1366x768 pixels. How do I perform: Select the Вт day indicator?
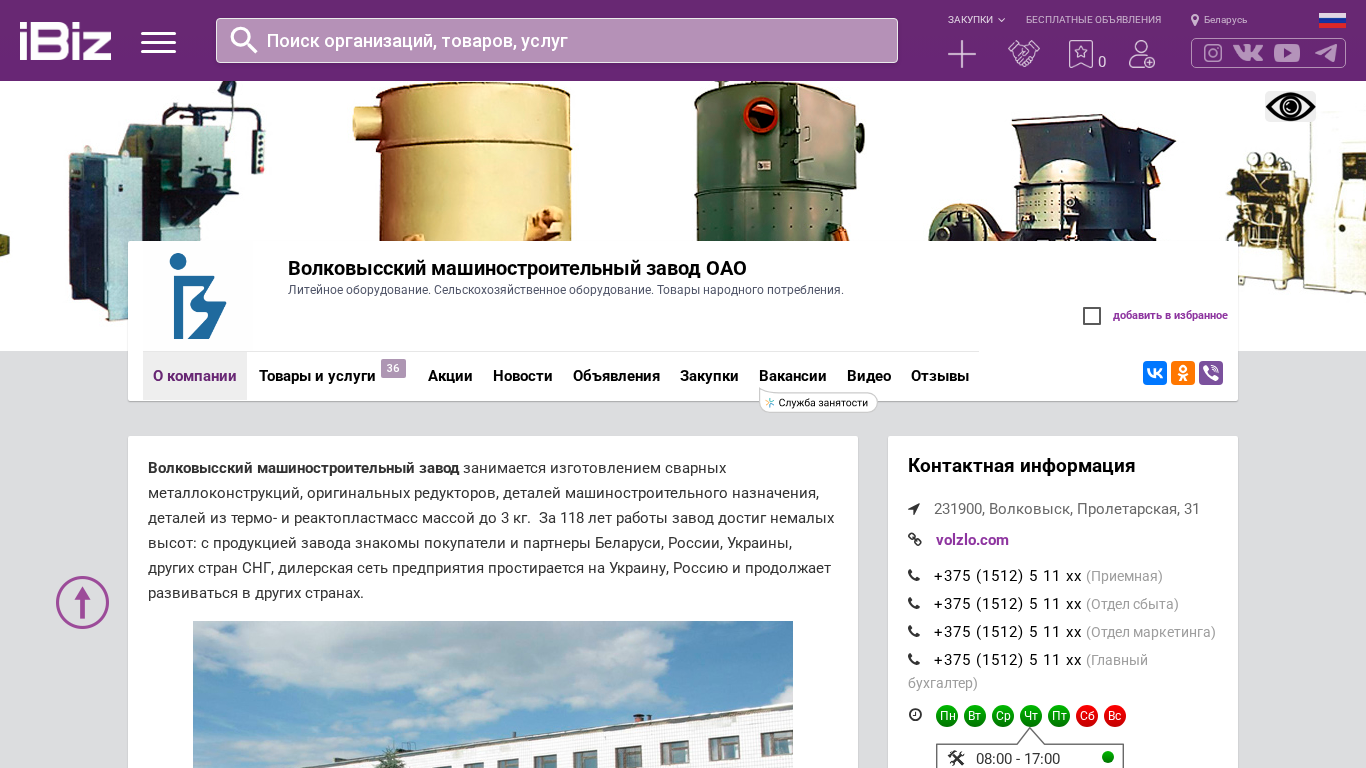975,716
